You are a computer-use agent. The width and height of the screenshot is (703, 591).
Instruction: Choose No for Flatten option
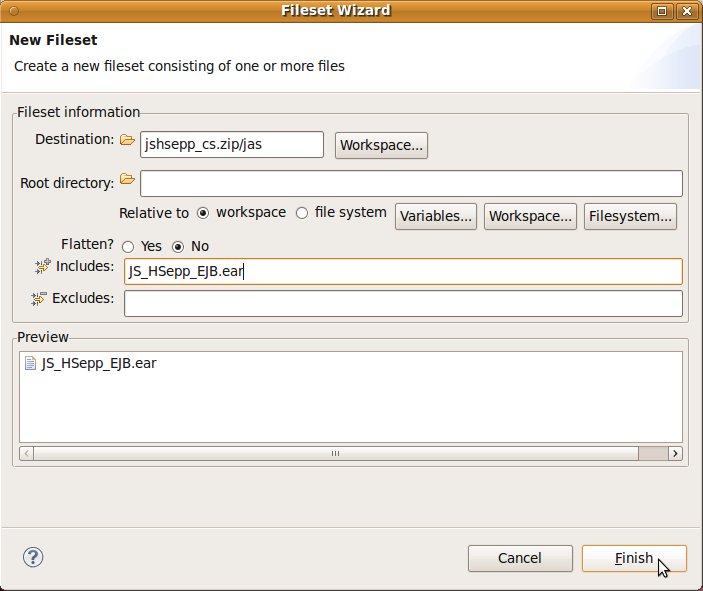coord(179,246)
